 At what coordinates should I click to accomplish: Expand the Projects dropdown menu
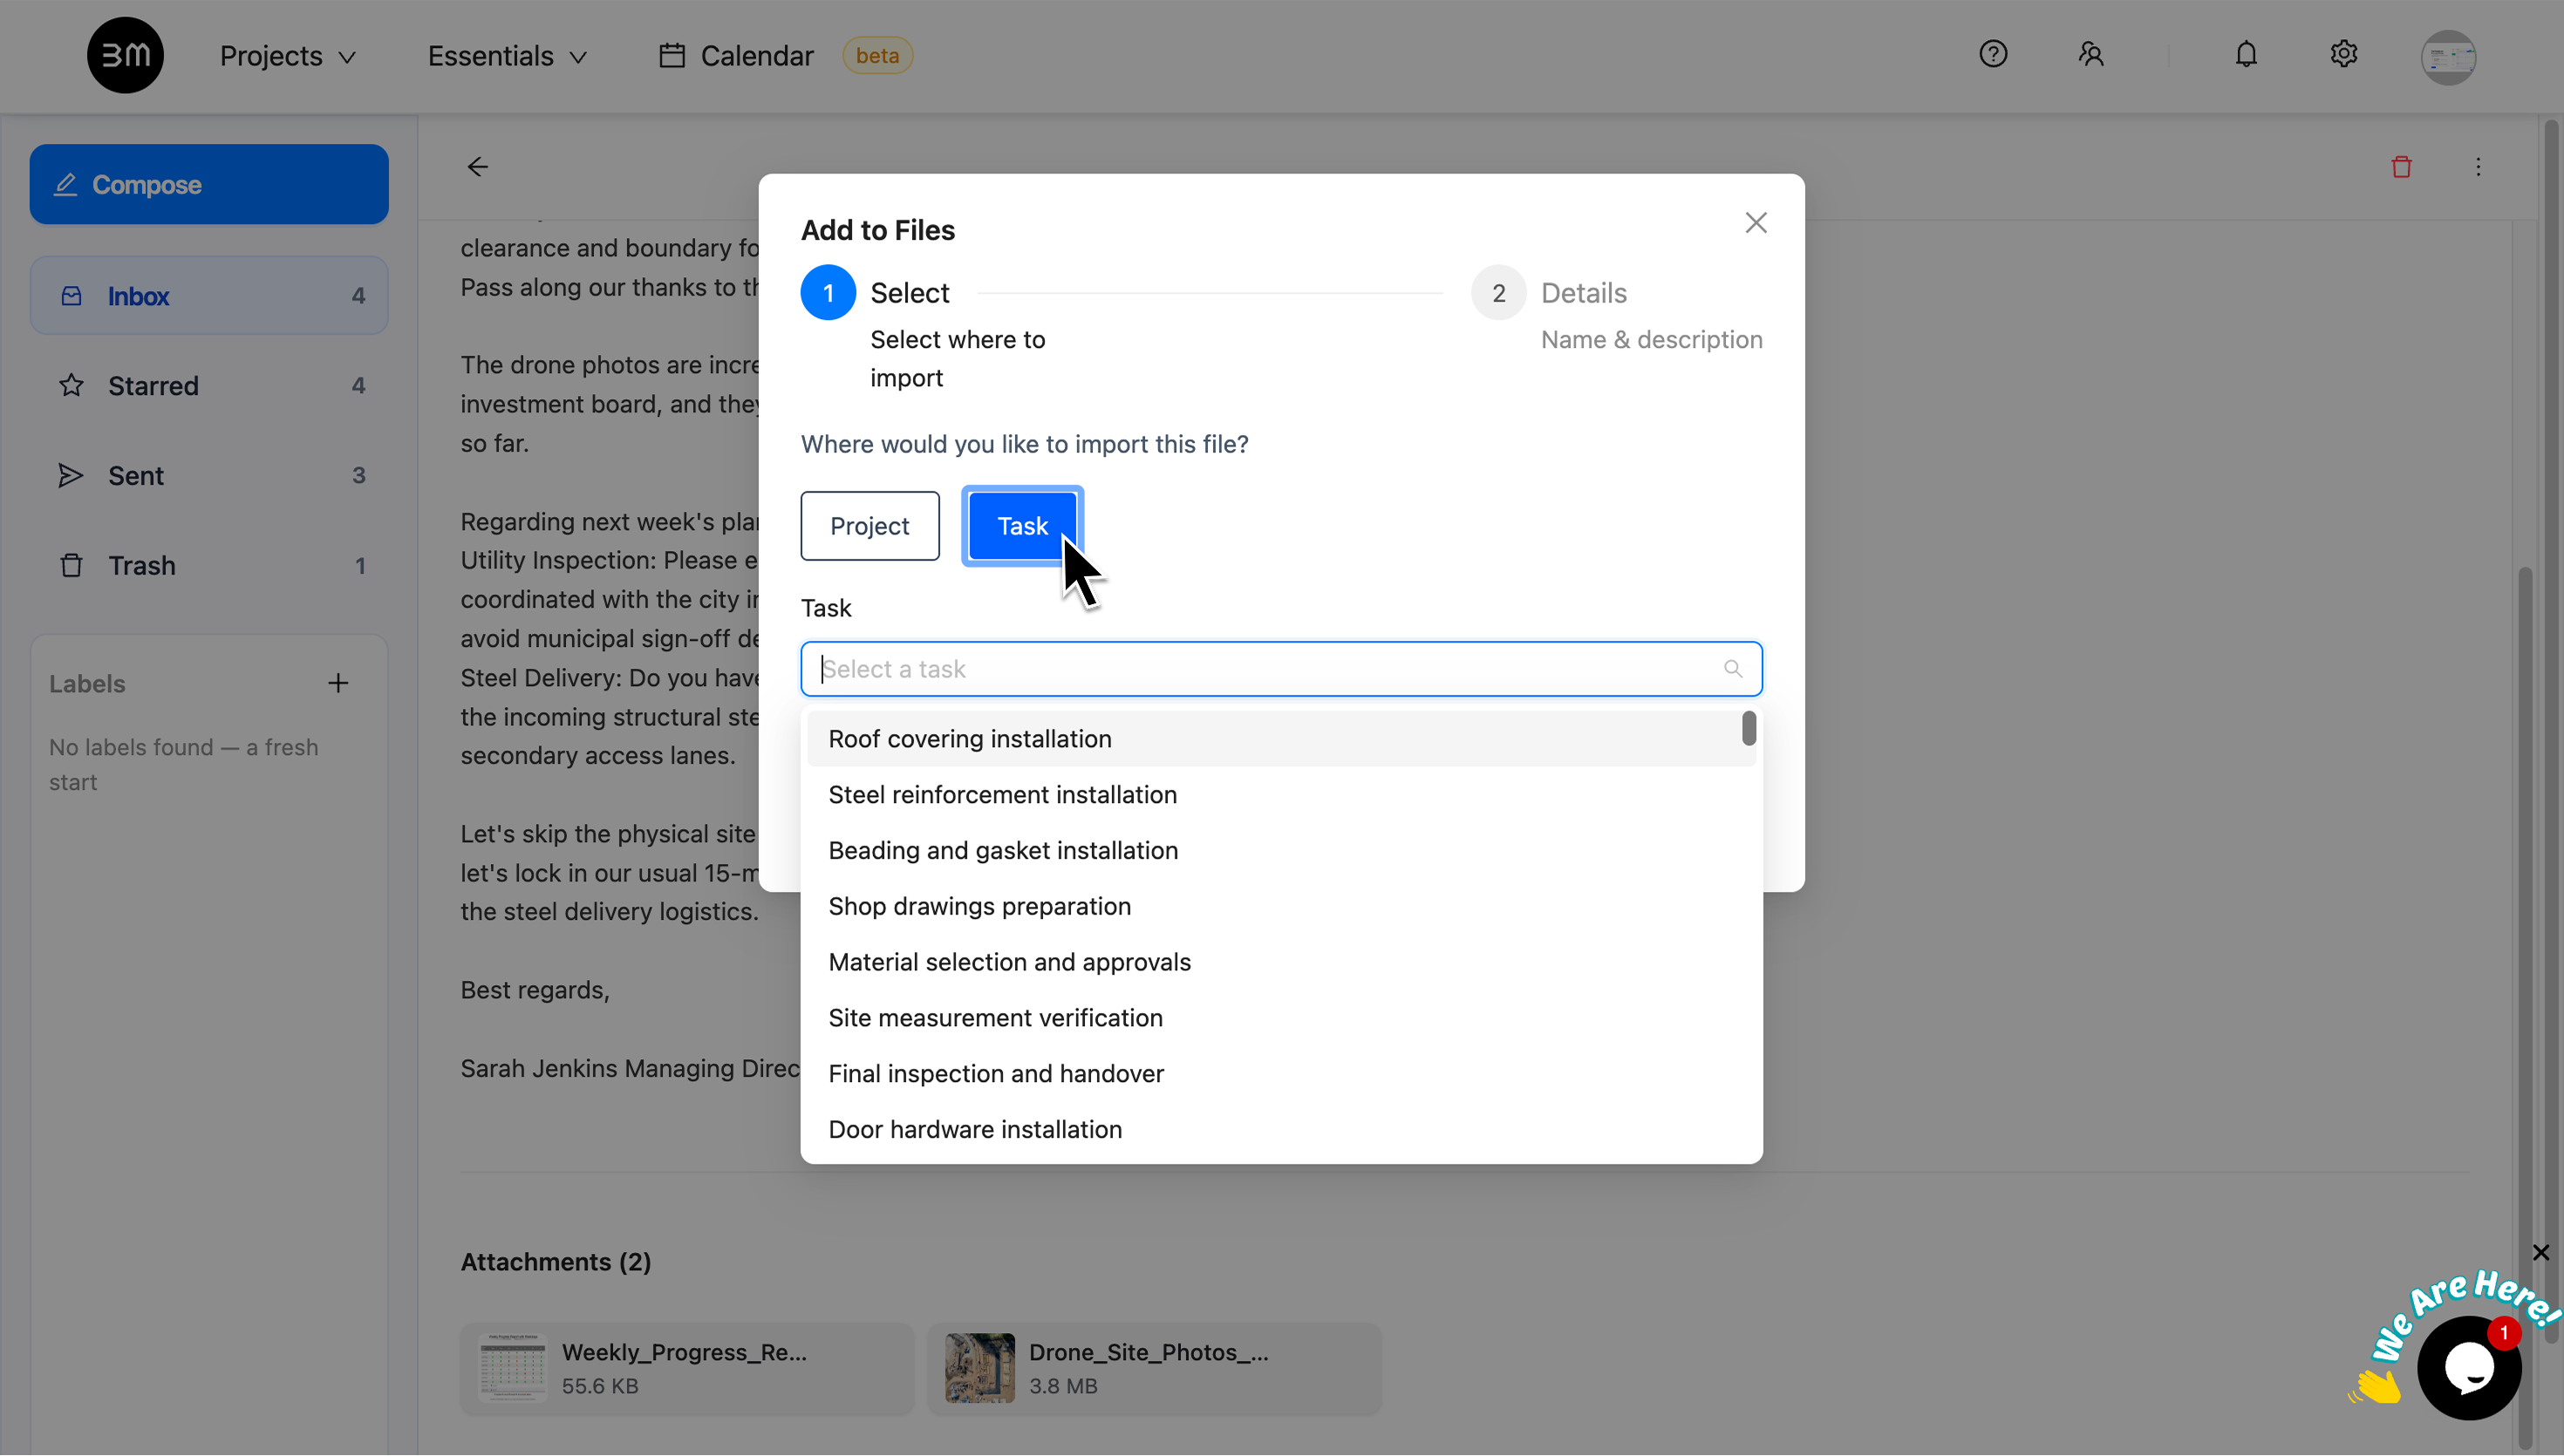coord(288,56)
